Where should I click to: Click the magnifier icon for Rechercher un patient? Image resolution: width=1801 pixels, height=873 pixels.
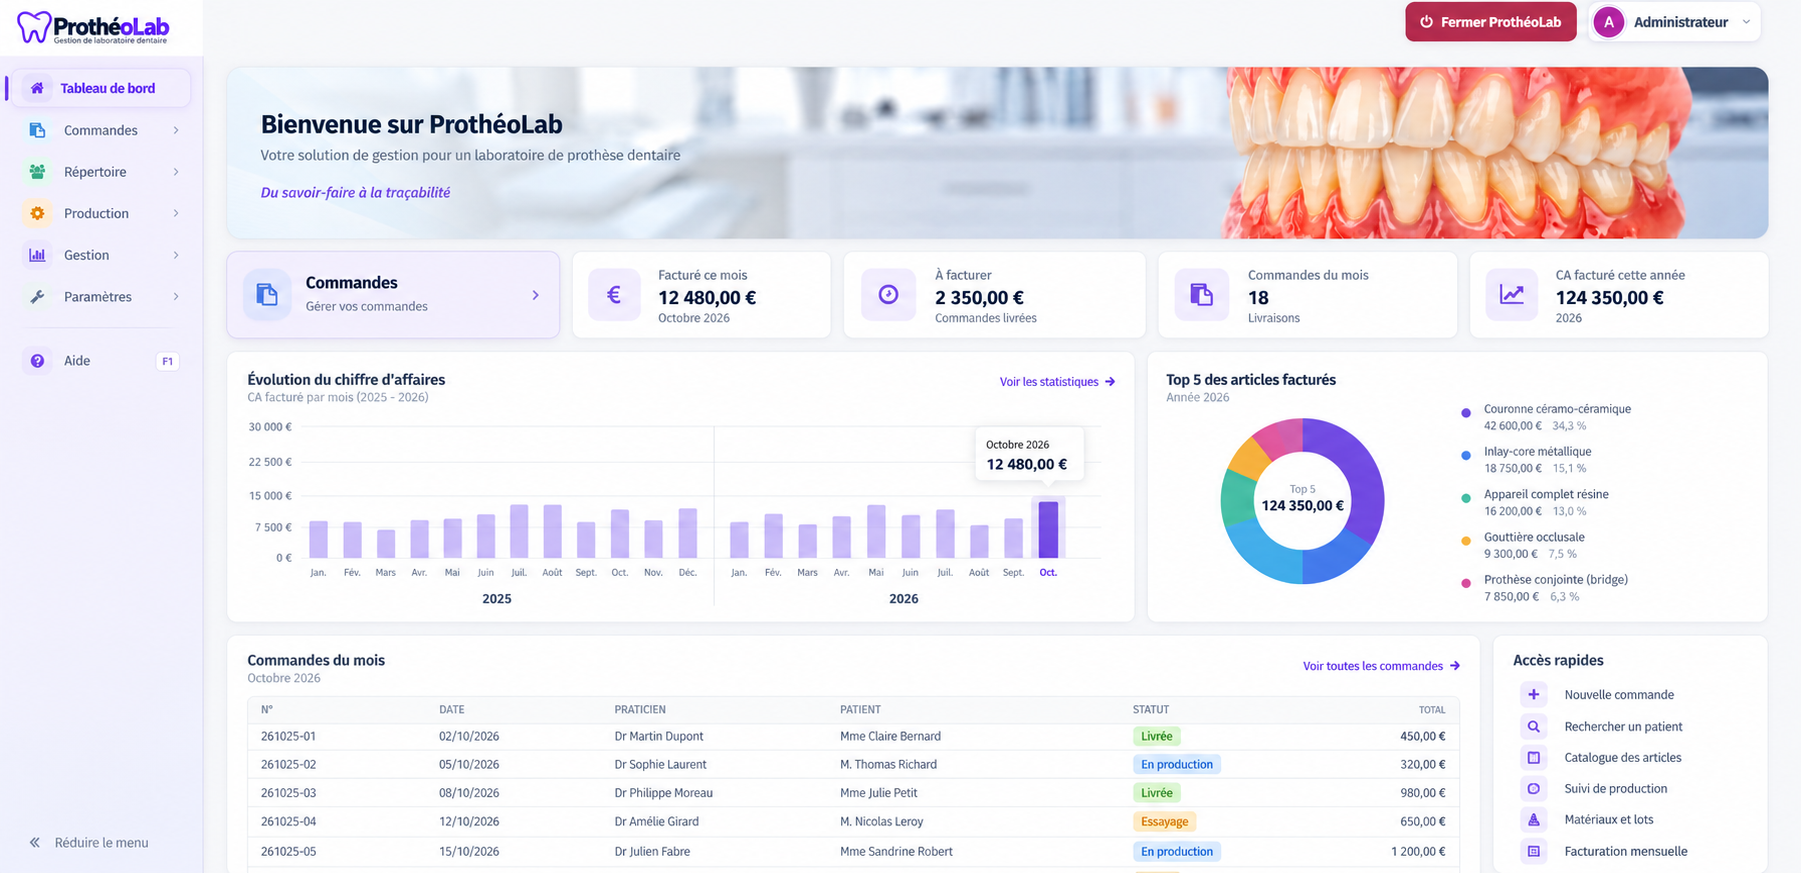pyautogui.click(x=1533, y=726)
